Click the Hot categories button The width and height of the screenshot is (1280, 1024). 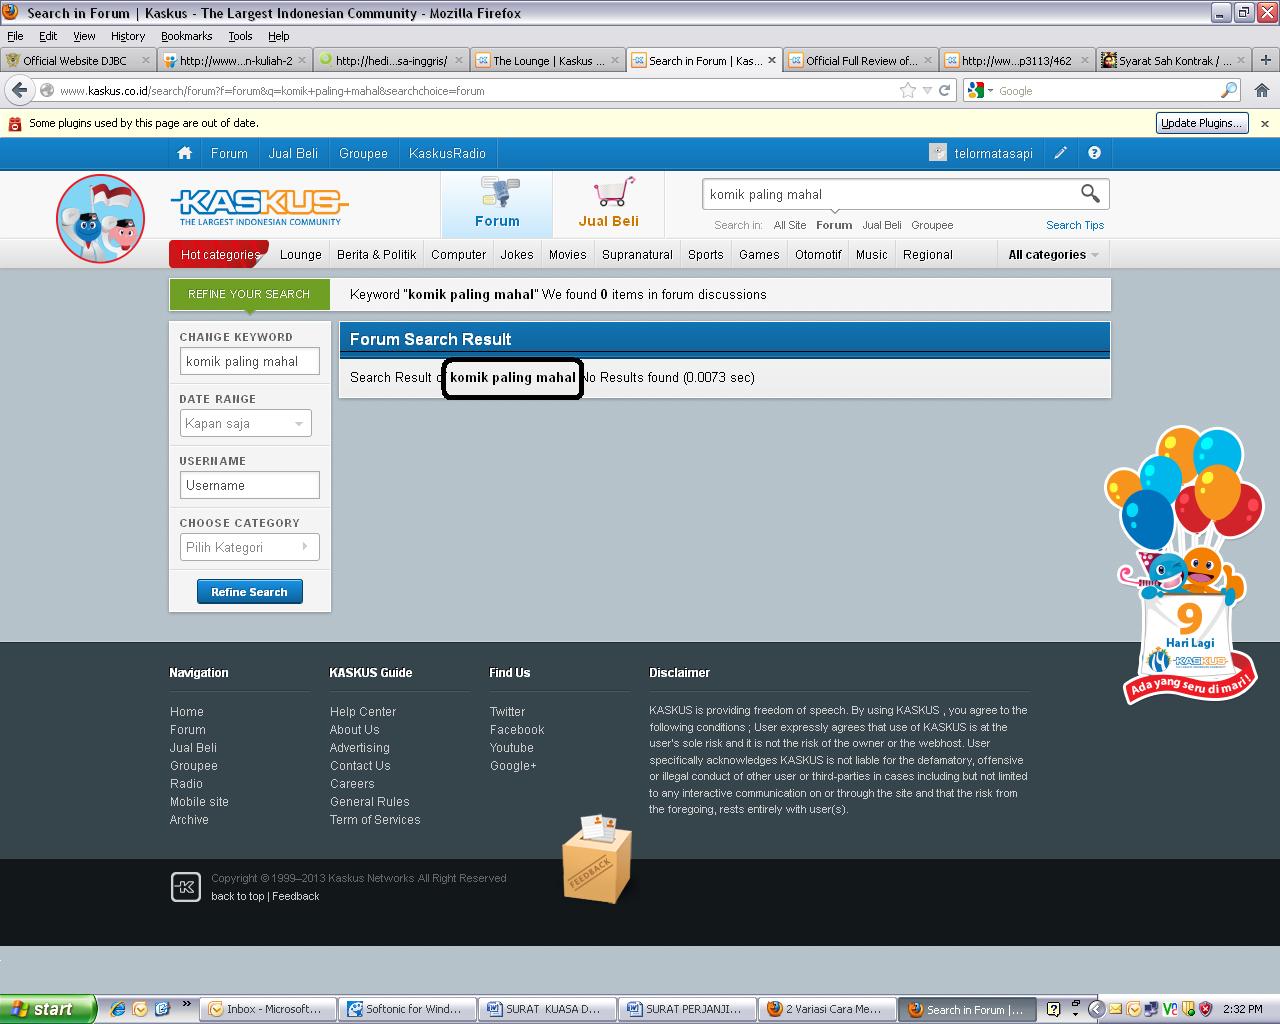[220, 254]
